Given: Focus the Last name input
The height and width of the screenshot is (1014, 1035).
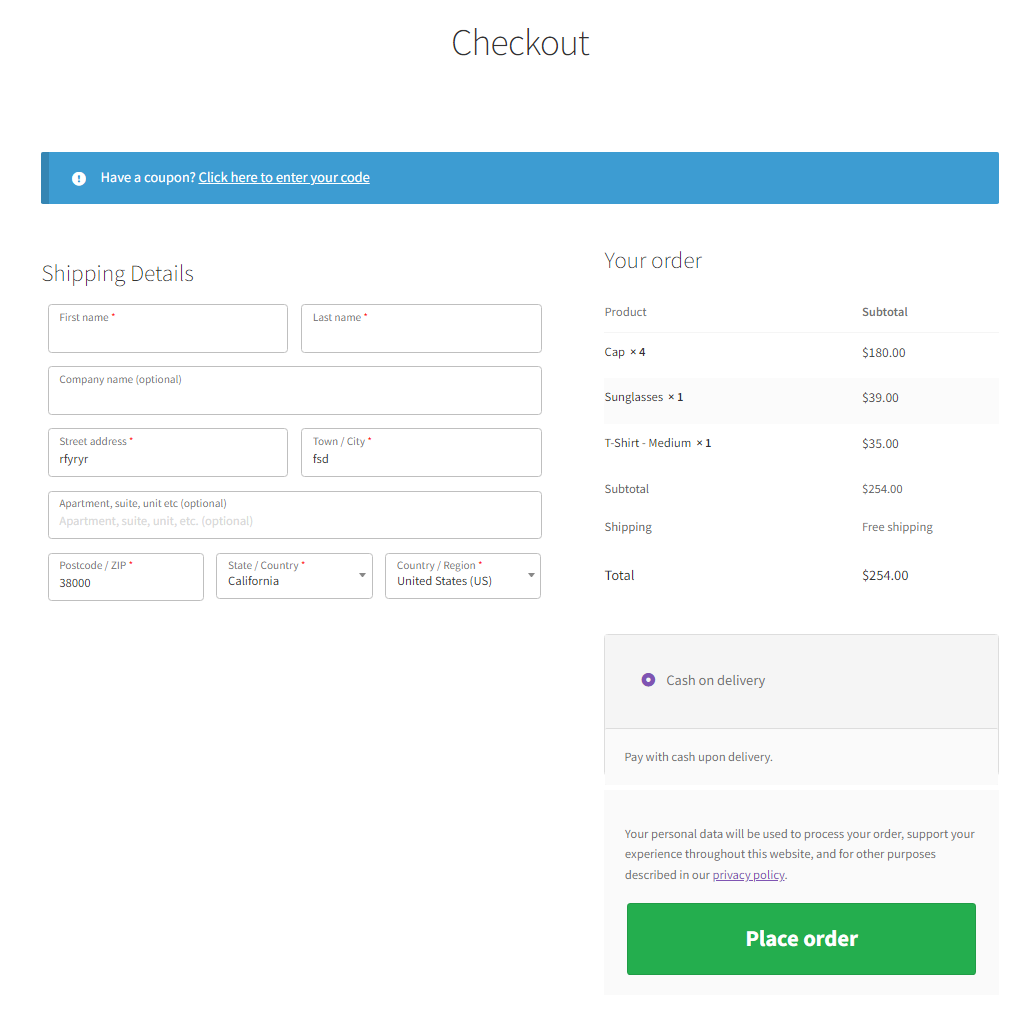Looking at the screenshot, I should point(421,328).
